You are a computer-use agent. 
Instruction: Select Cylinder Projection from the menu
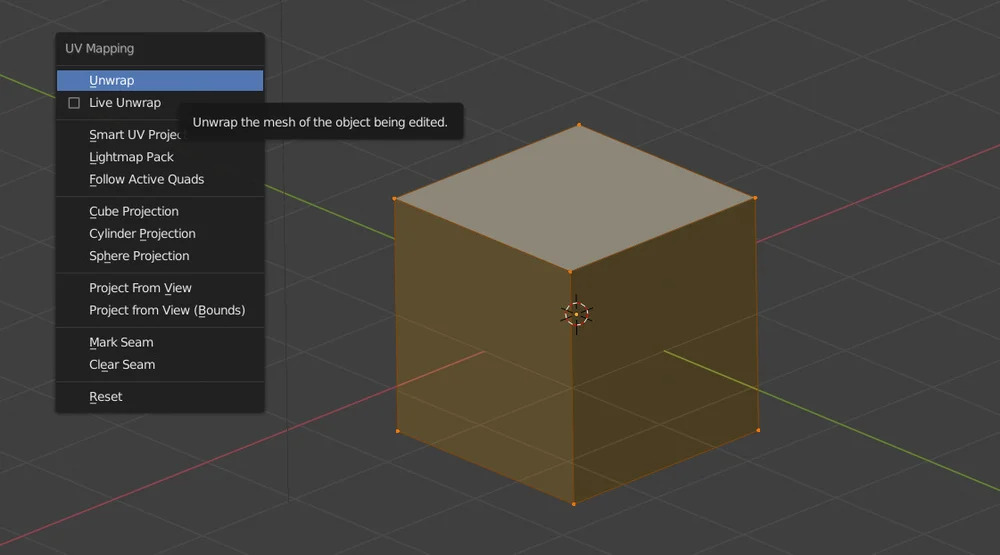click(142, 234)
